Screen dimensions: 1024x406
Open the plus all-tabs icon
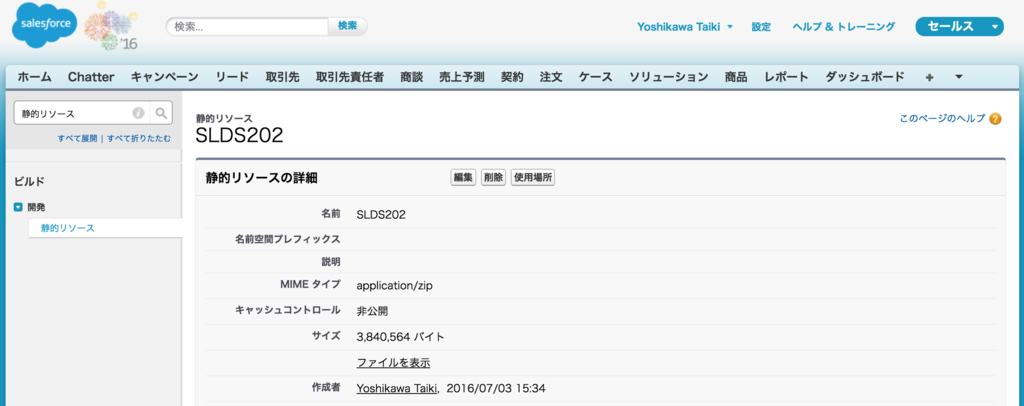[929, 77]
